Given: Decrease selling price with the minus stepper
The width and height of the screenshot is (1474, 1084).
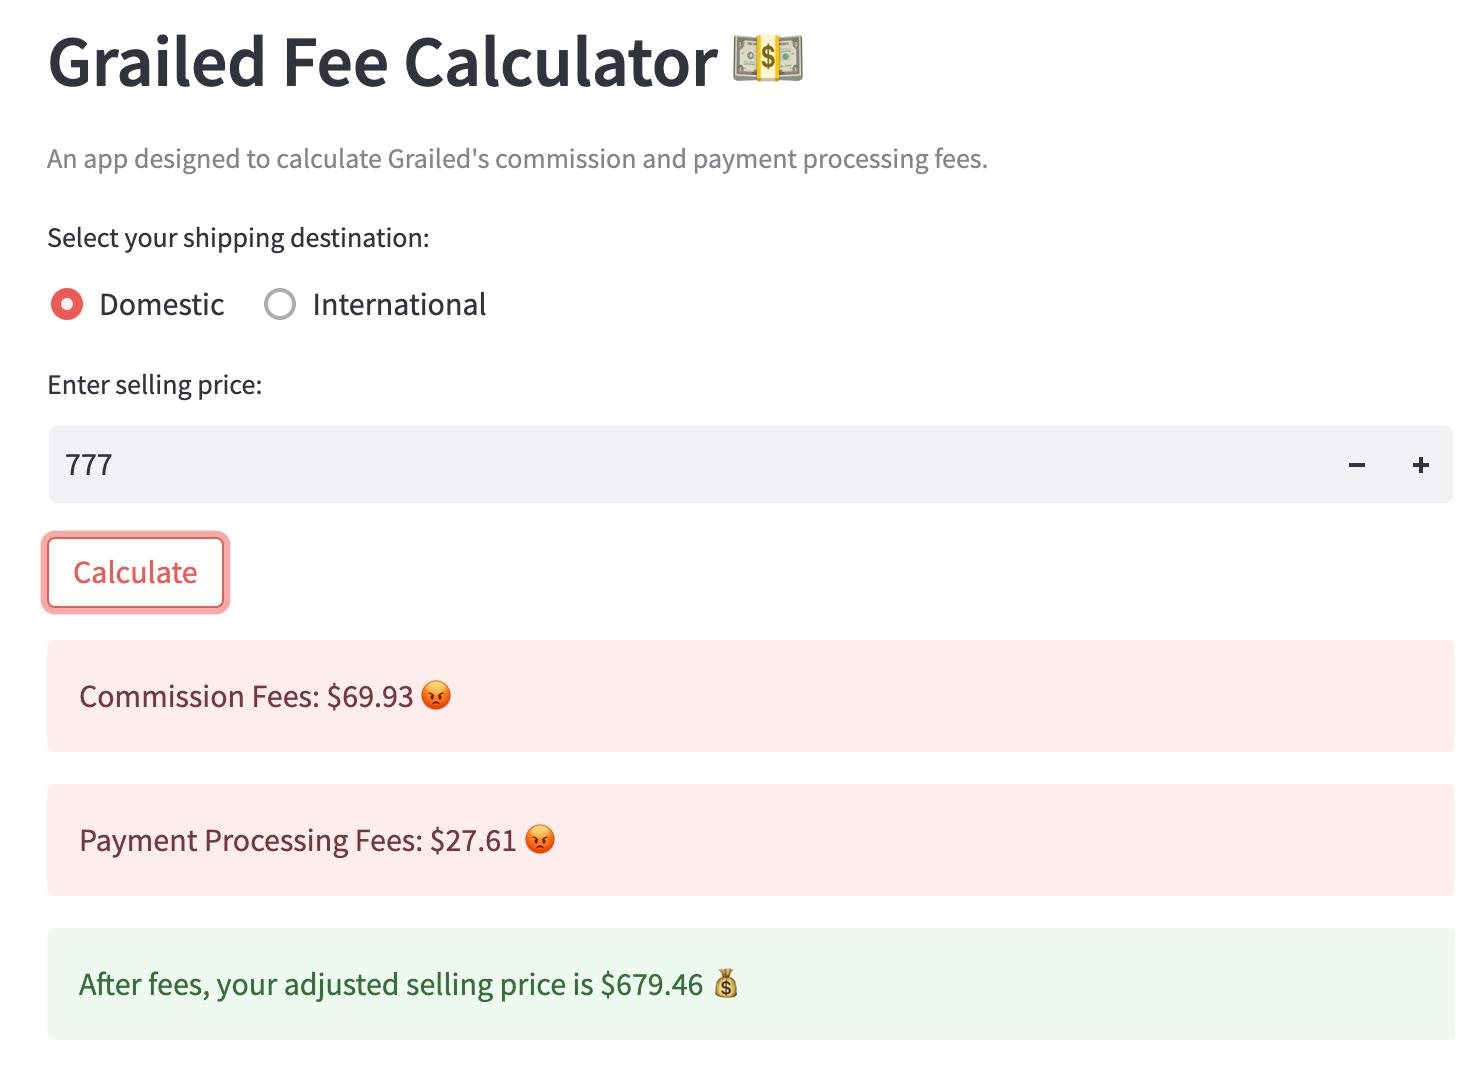Looking at the screenshot, I should tap(1357, 464).
